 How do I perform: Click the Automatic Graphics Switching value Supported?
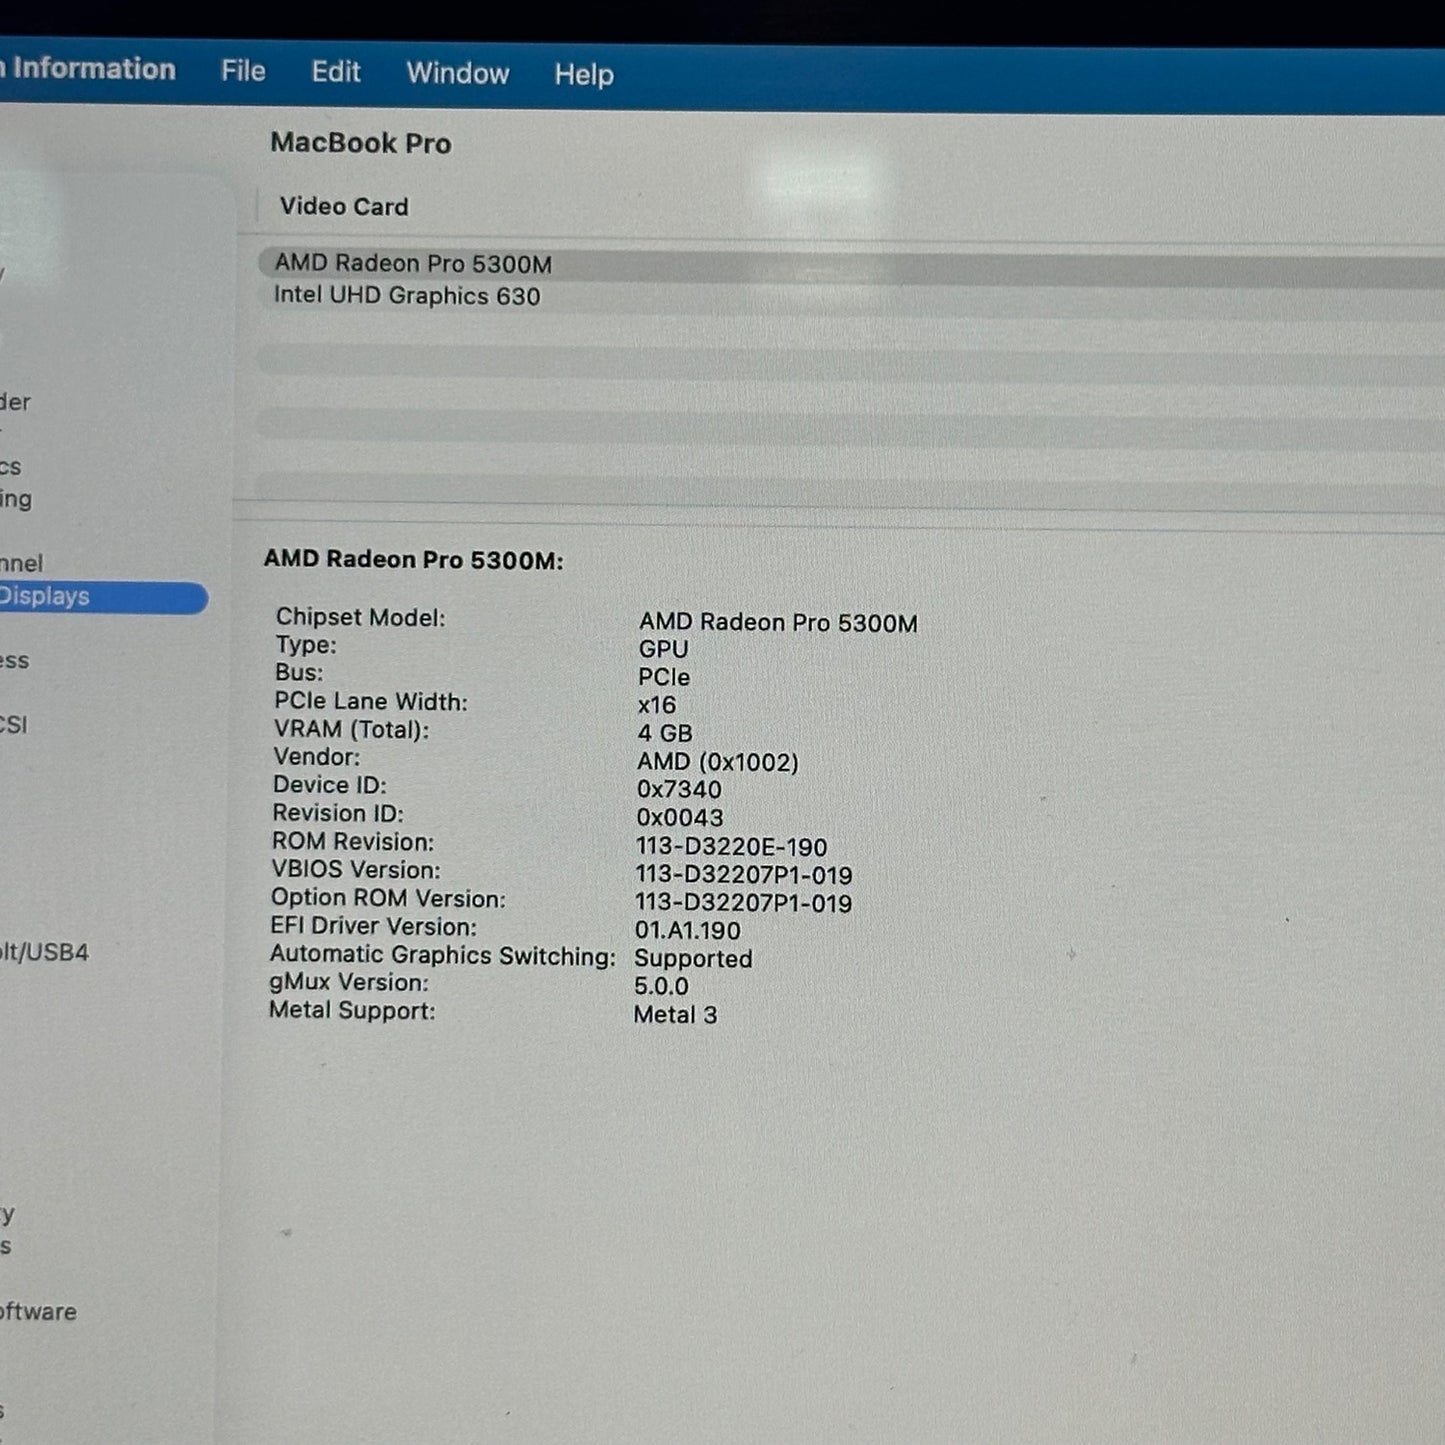[x=693, y=959]
